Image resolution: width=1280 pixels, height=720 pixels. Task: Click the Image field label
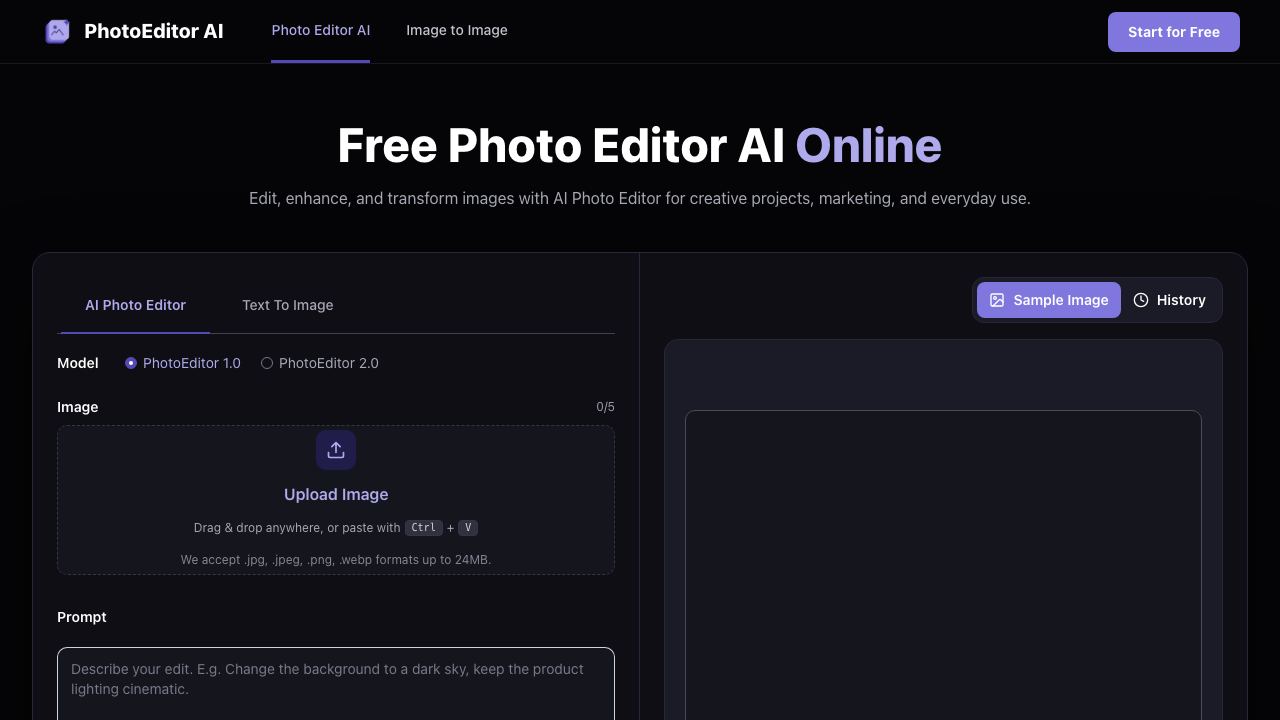[78, 407]
